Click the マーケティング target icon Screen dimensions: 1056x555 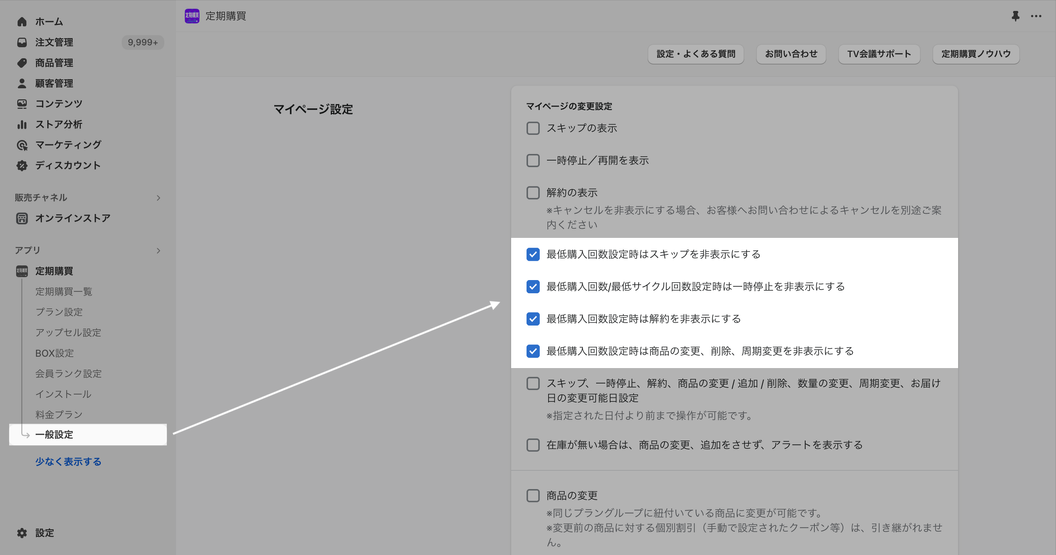pyautogui.click(x=22, y=145)
